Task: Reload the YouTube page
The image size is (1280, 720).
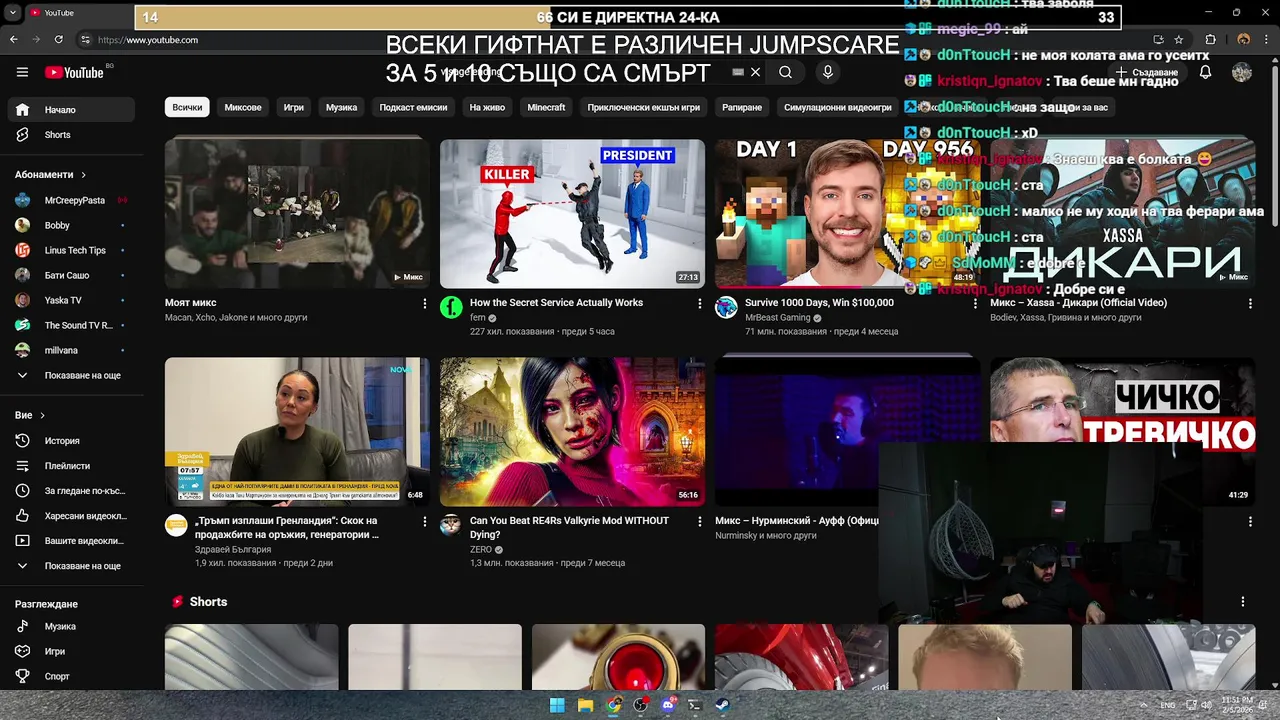Action: (x=58, y=39)
